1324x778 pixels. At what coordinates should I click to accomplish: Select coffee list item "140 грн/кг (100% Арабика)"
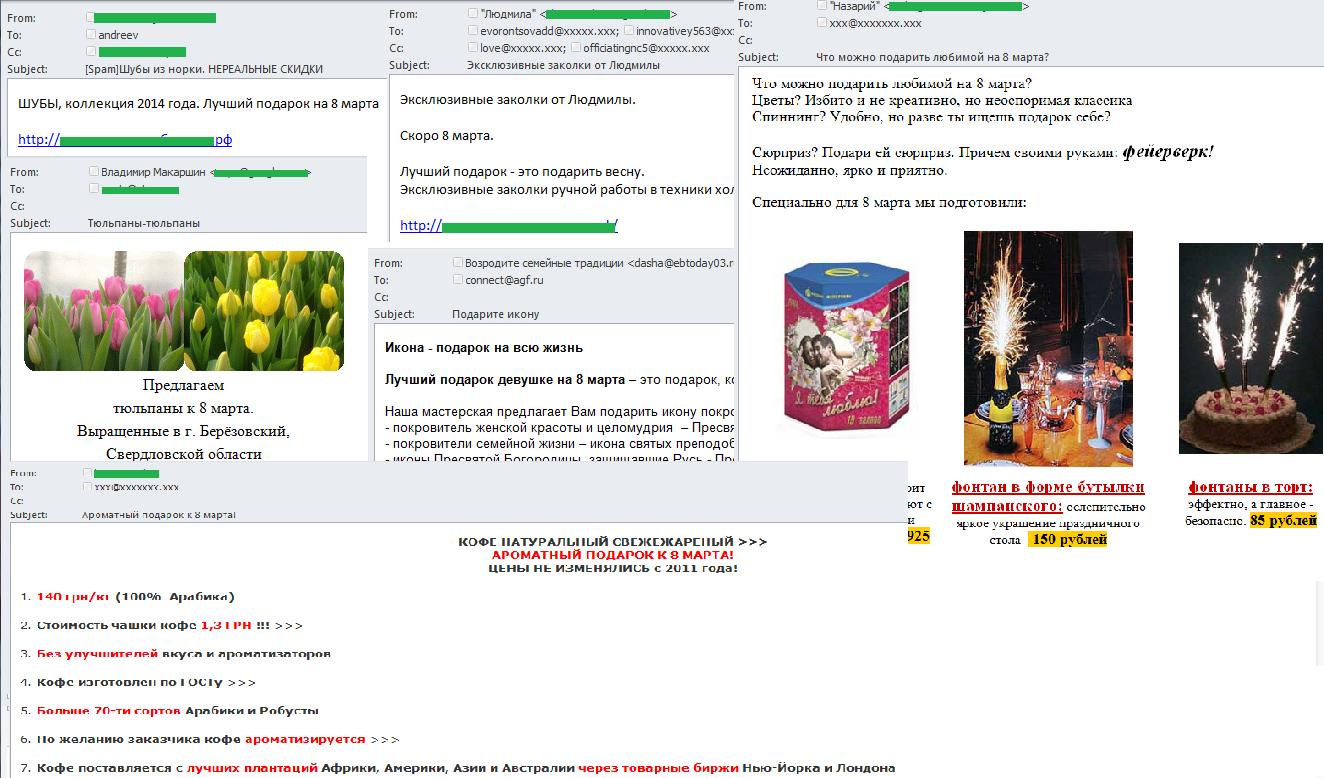[x=135, y=597]
